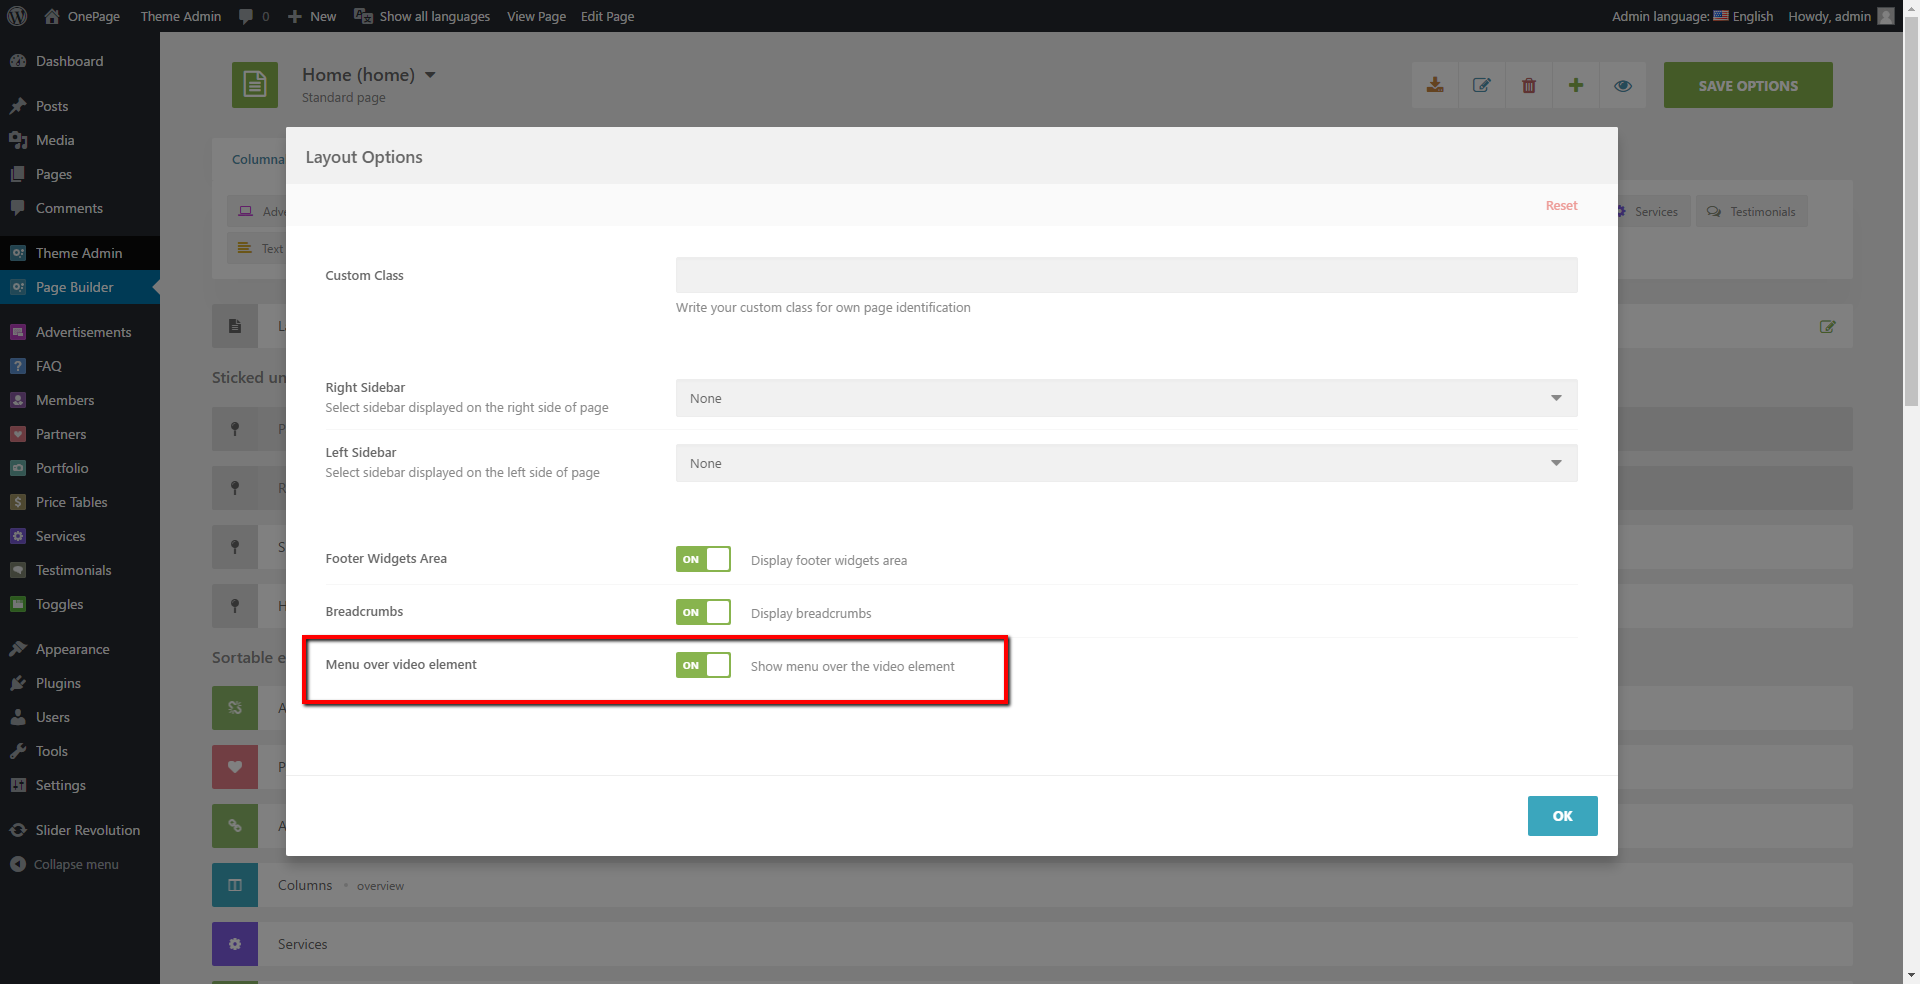Open Media in the sidebar
Image resolution: width=1920 pixels, height=984 pixels.
(80, 140)
